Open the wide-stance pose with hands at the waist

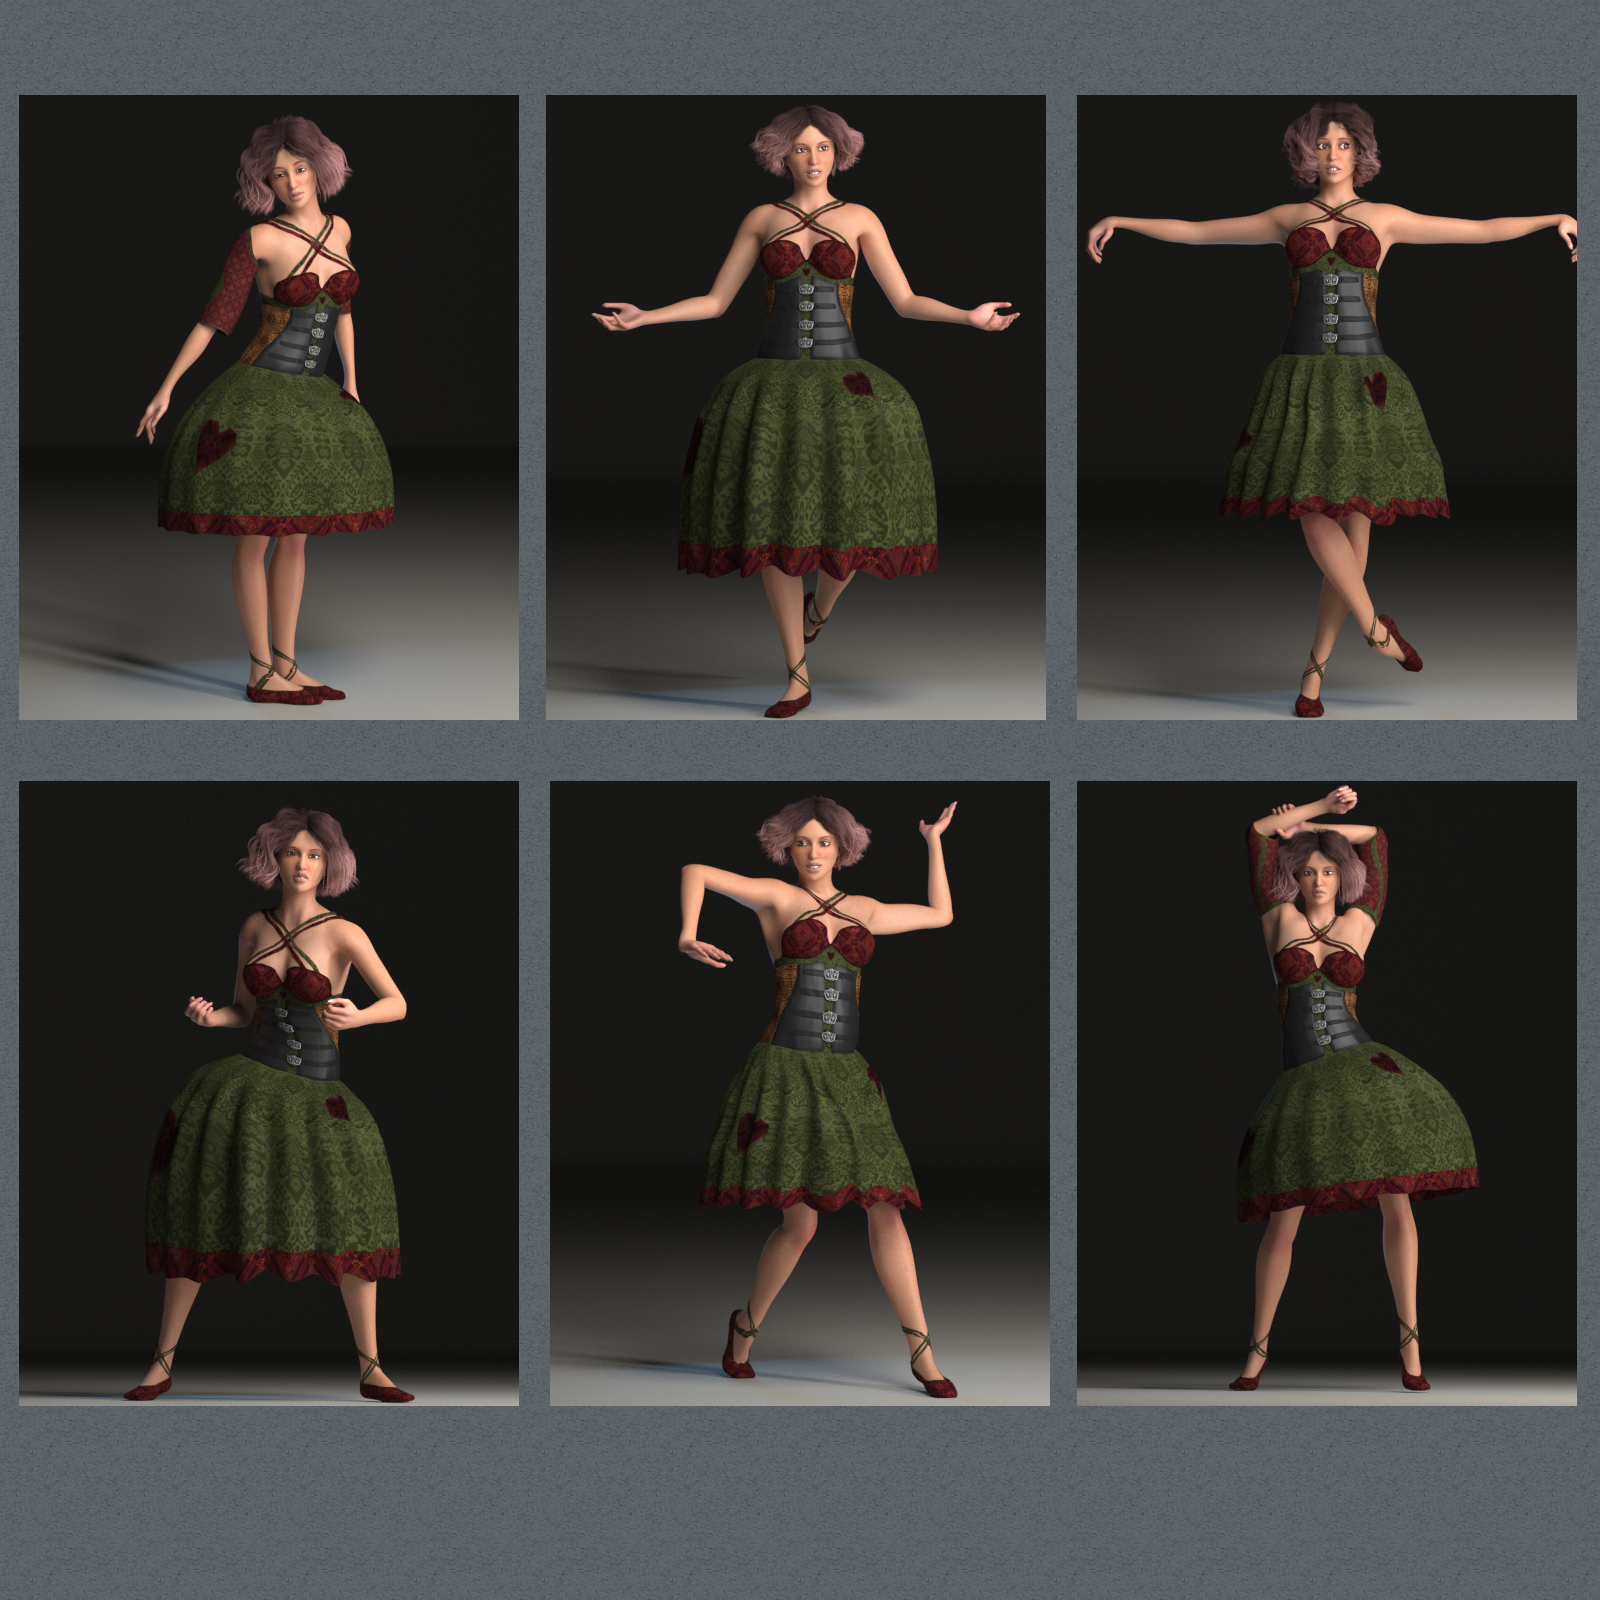point(269,1094)
